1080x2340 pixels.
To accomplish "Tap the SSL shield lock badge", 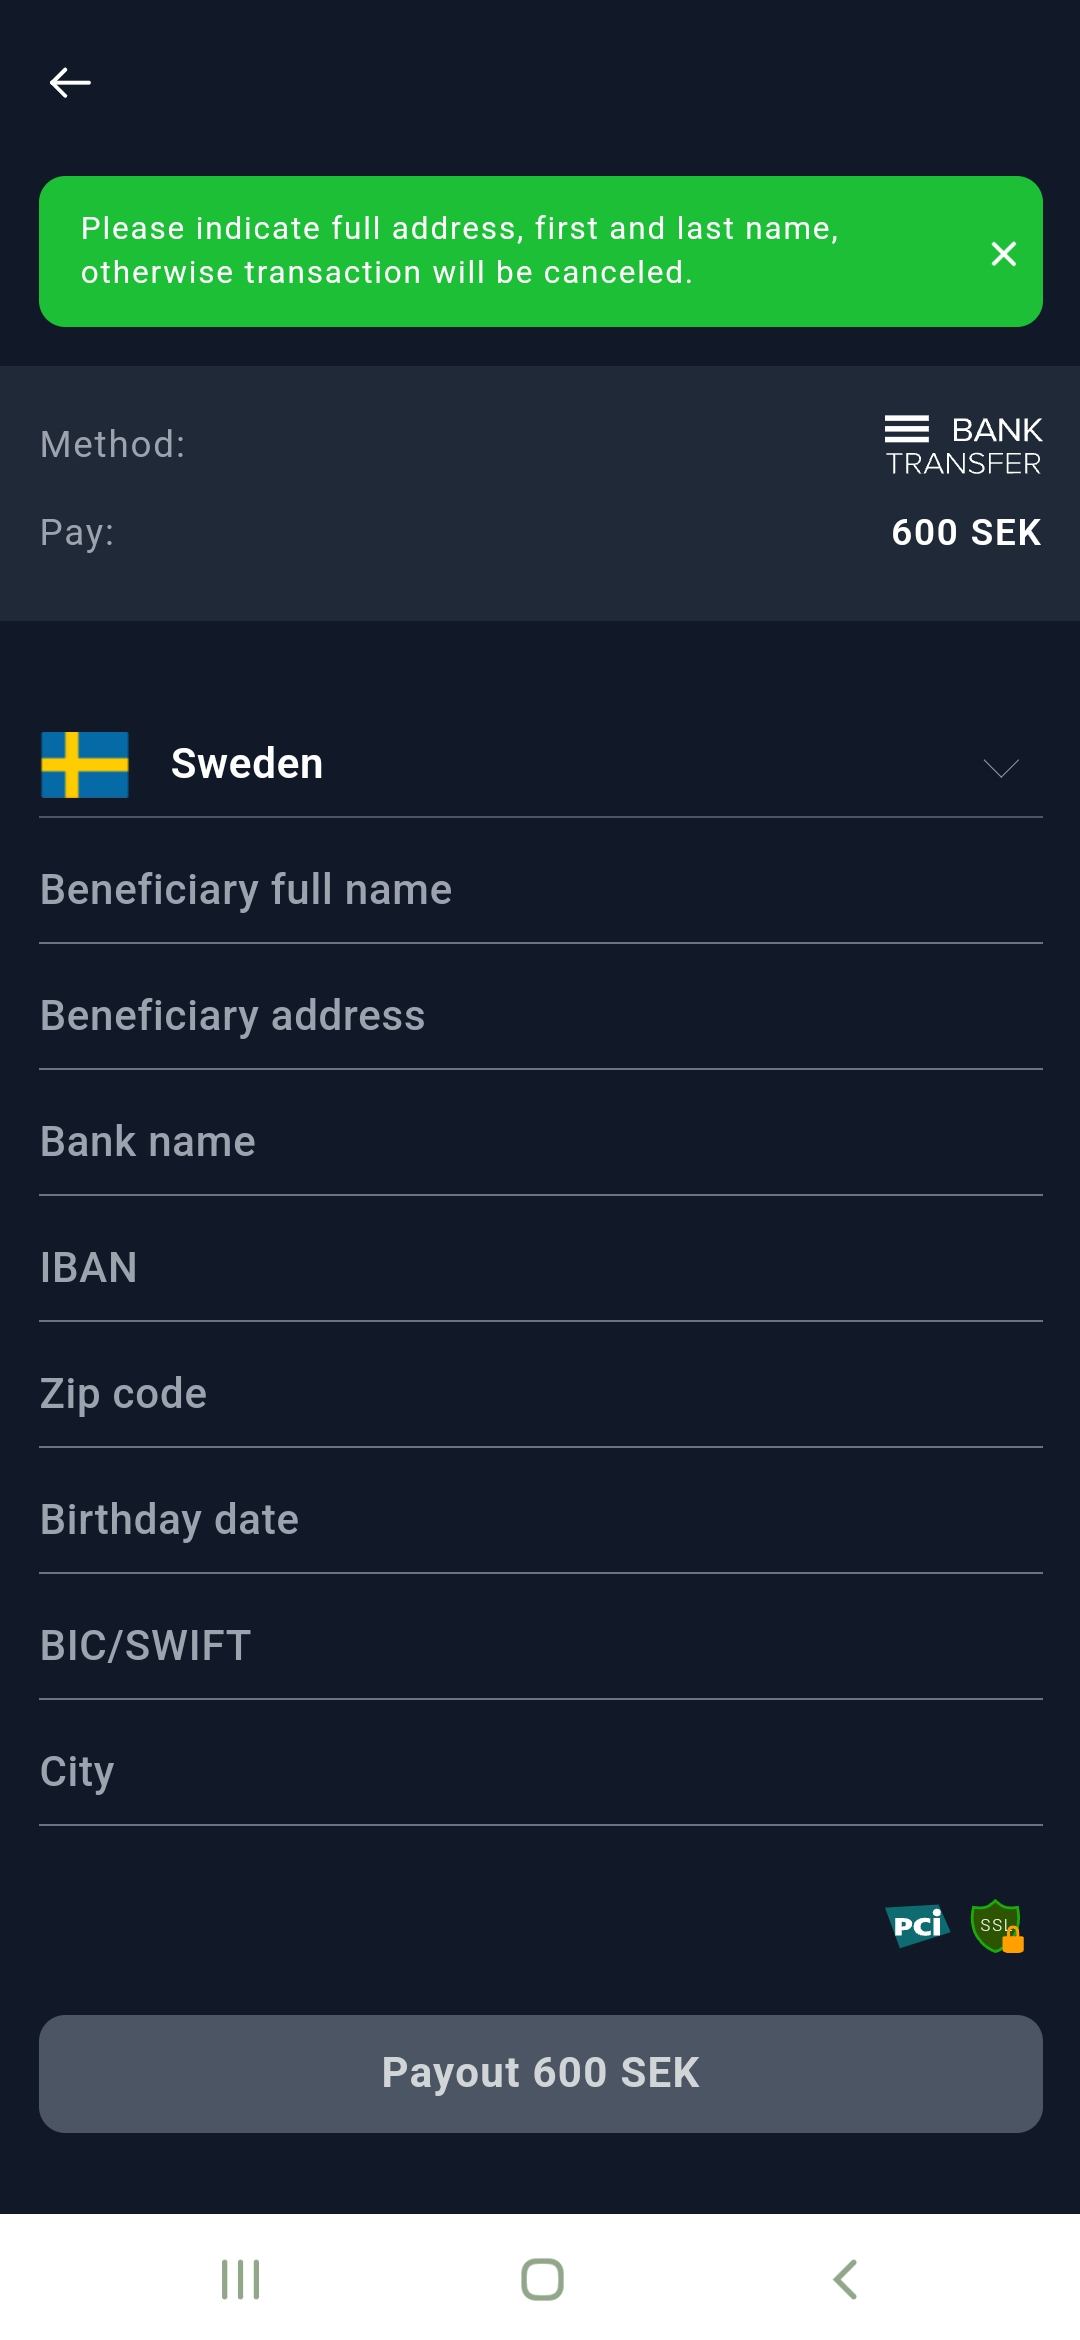I will 997,1926.
